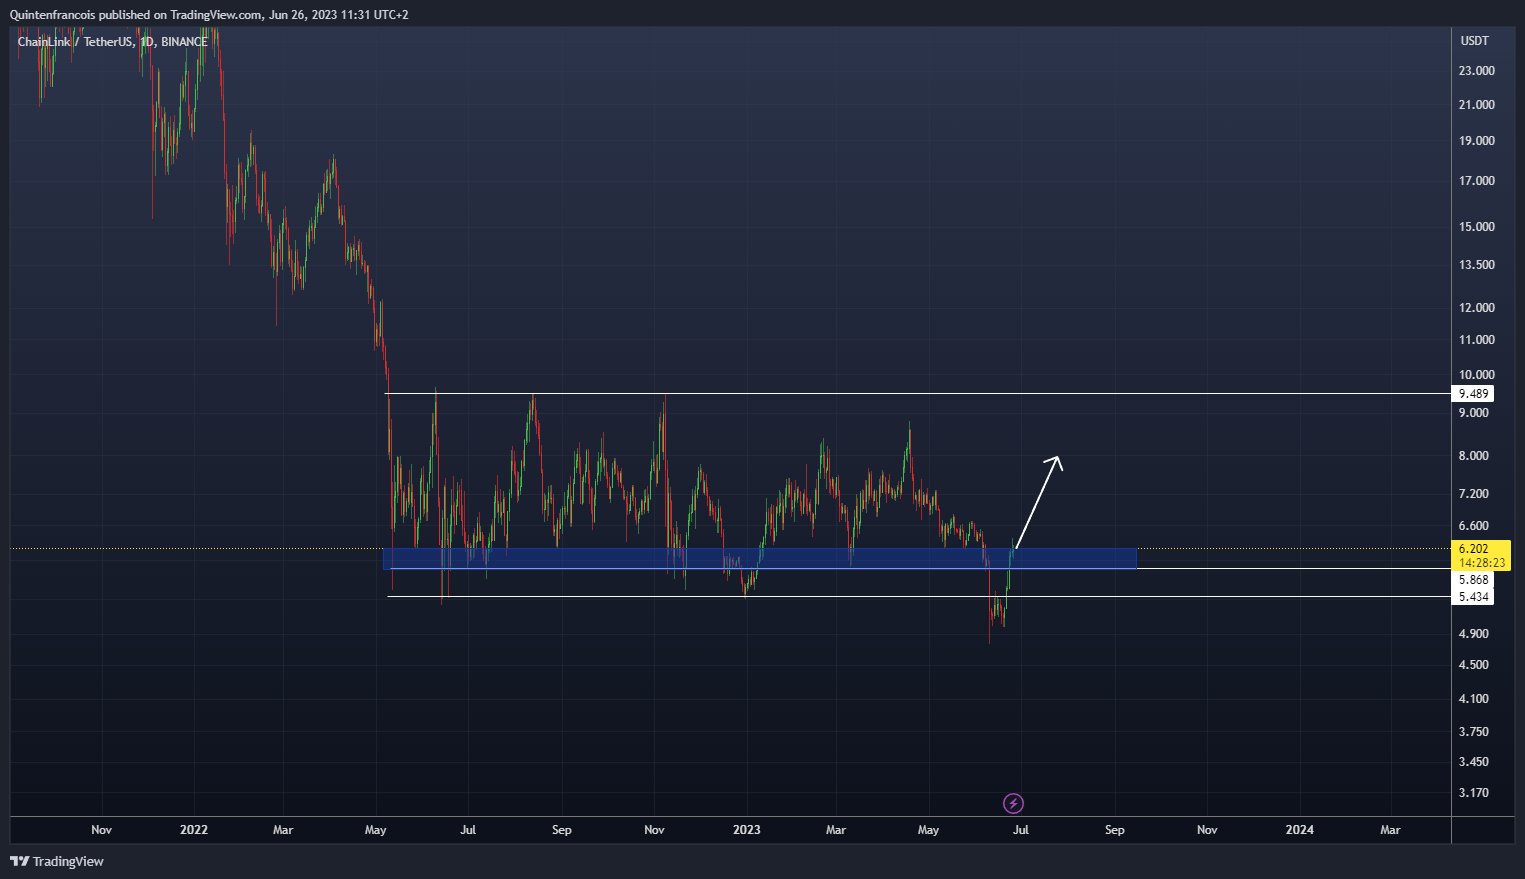Click the Mar label following 2022
This screenshot has width=1525, height=879.
(283, 830)
